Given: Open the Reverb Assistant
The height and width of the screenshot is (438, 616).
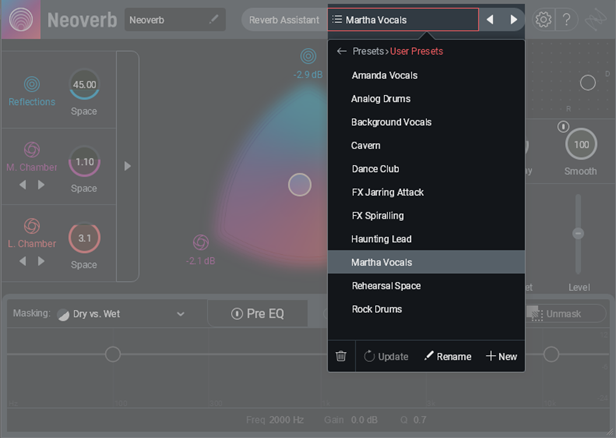Looking at the screenshot, I should click(284, 20).
